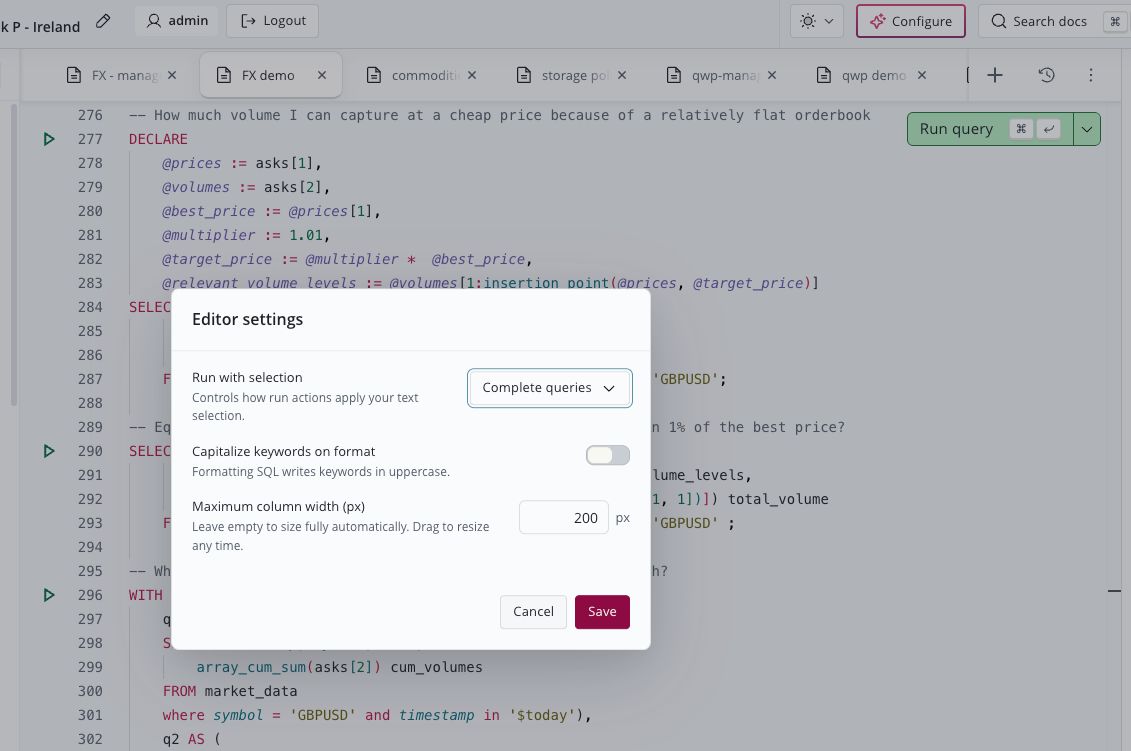Close the qwp-mana tab

coord(772,75)
